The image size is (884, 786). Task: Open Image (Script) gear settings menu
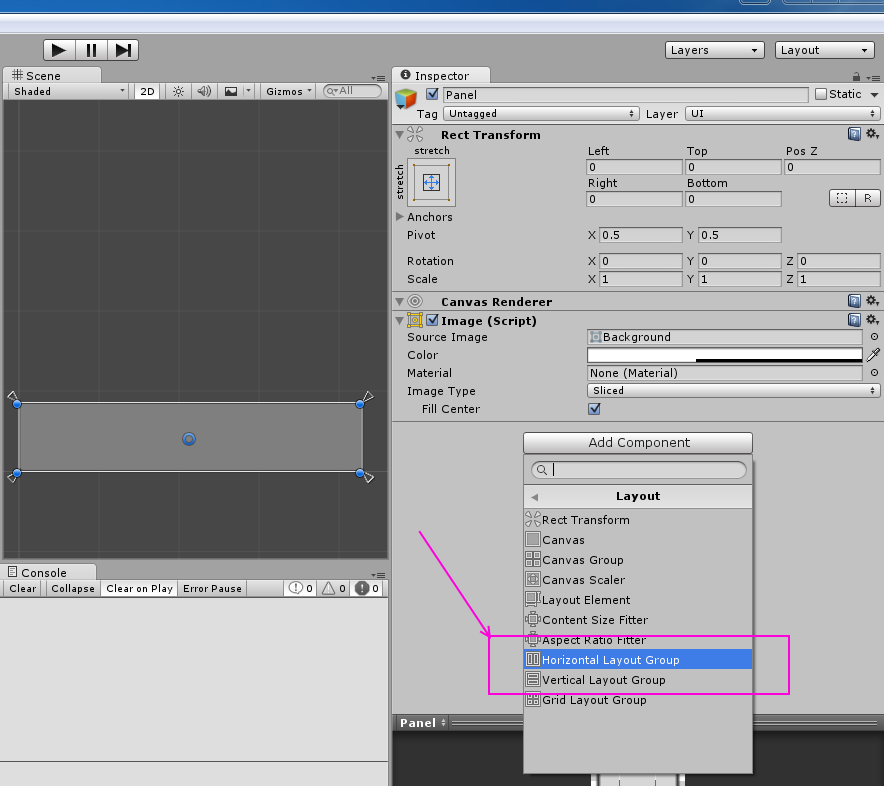(872, 320)
